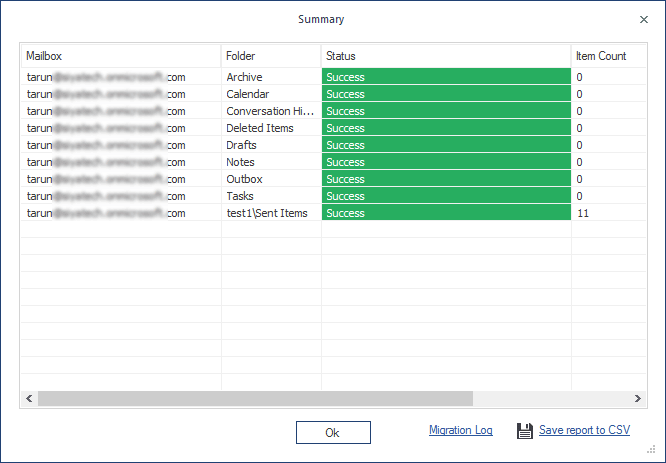Click the window resize grip corner

coord(651,449)
